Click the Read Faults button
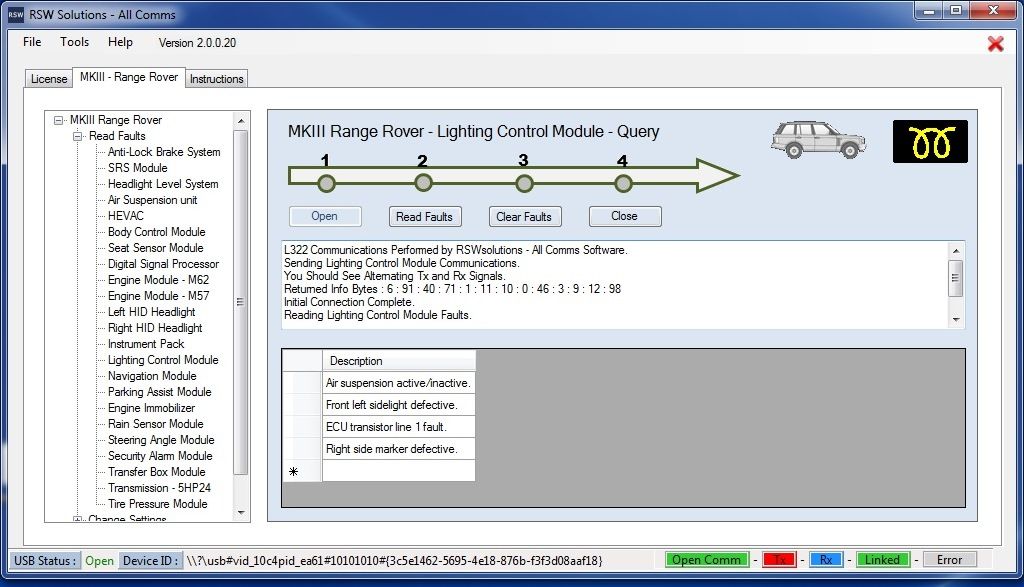 click(x=424, y=216)
